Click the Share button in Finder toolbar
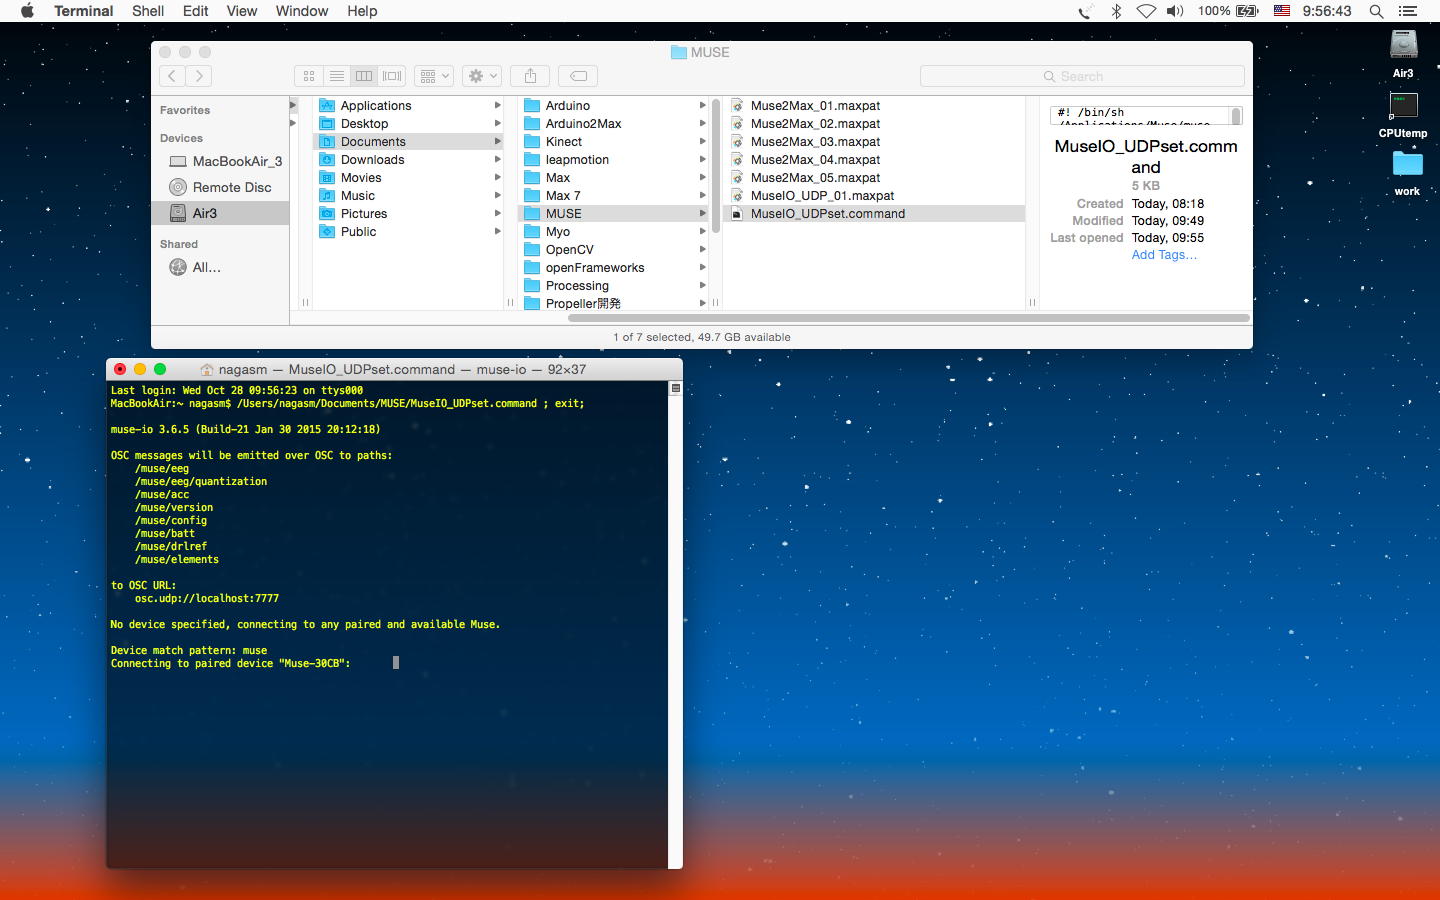Image resolution: width=1440 pixels, height=900 pixels. click(x=530, y=76)
